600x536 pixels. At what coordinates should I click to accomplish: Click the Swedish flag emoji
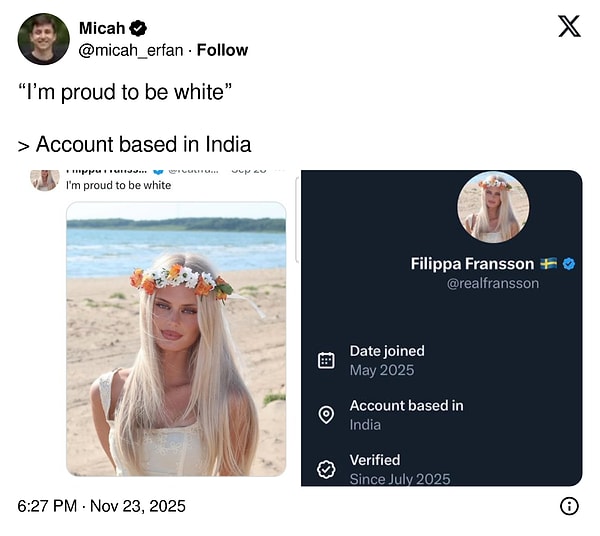pyautogui.click(x=548, y=263)
